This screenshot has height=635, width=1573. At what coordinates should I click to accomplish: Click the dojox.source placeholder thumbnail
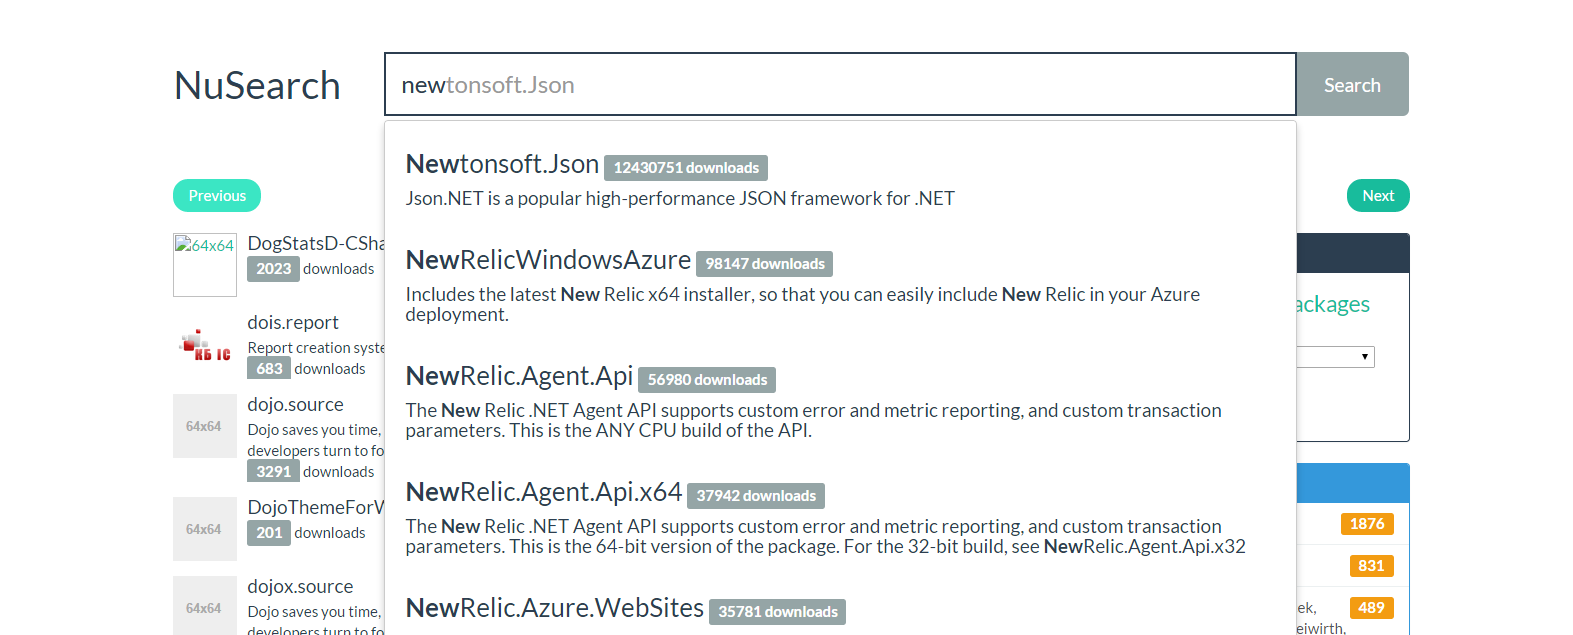click(205, 606)
